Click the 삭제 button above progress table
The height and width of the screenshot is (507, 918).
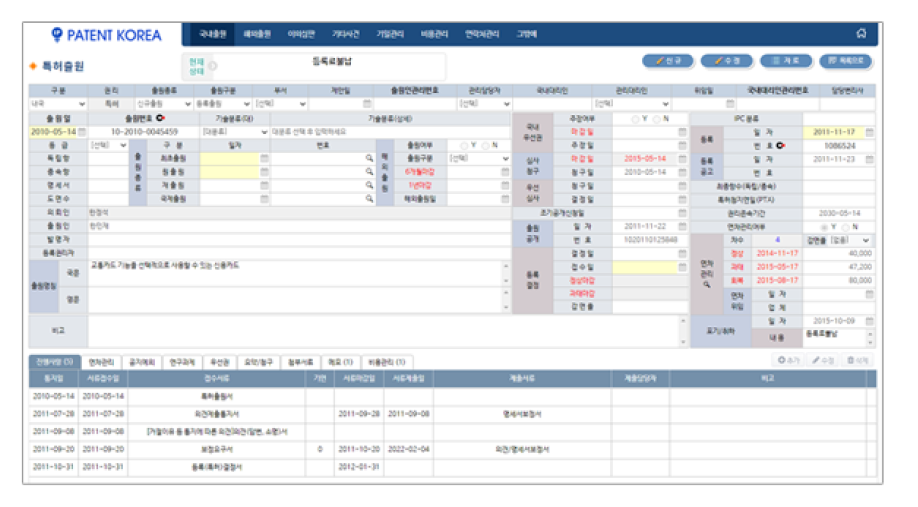858,360
